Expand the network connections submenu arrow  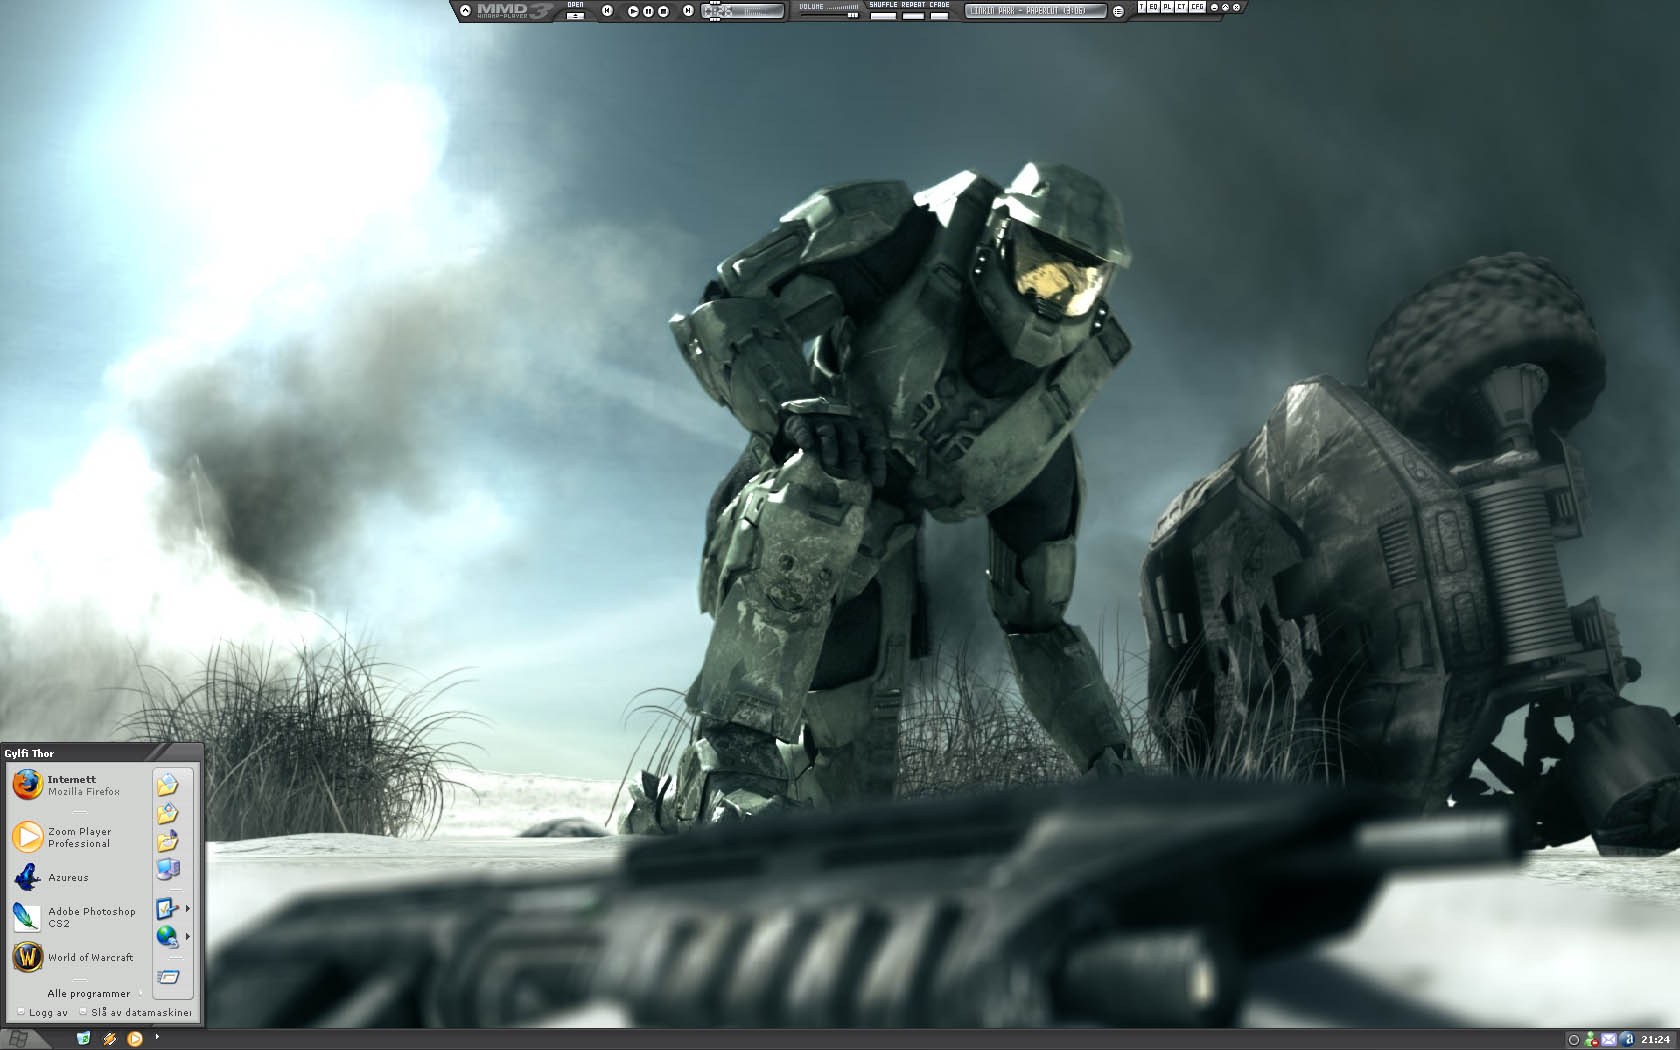(x=187, y=937)
